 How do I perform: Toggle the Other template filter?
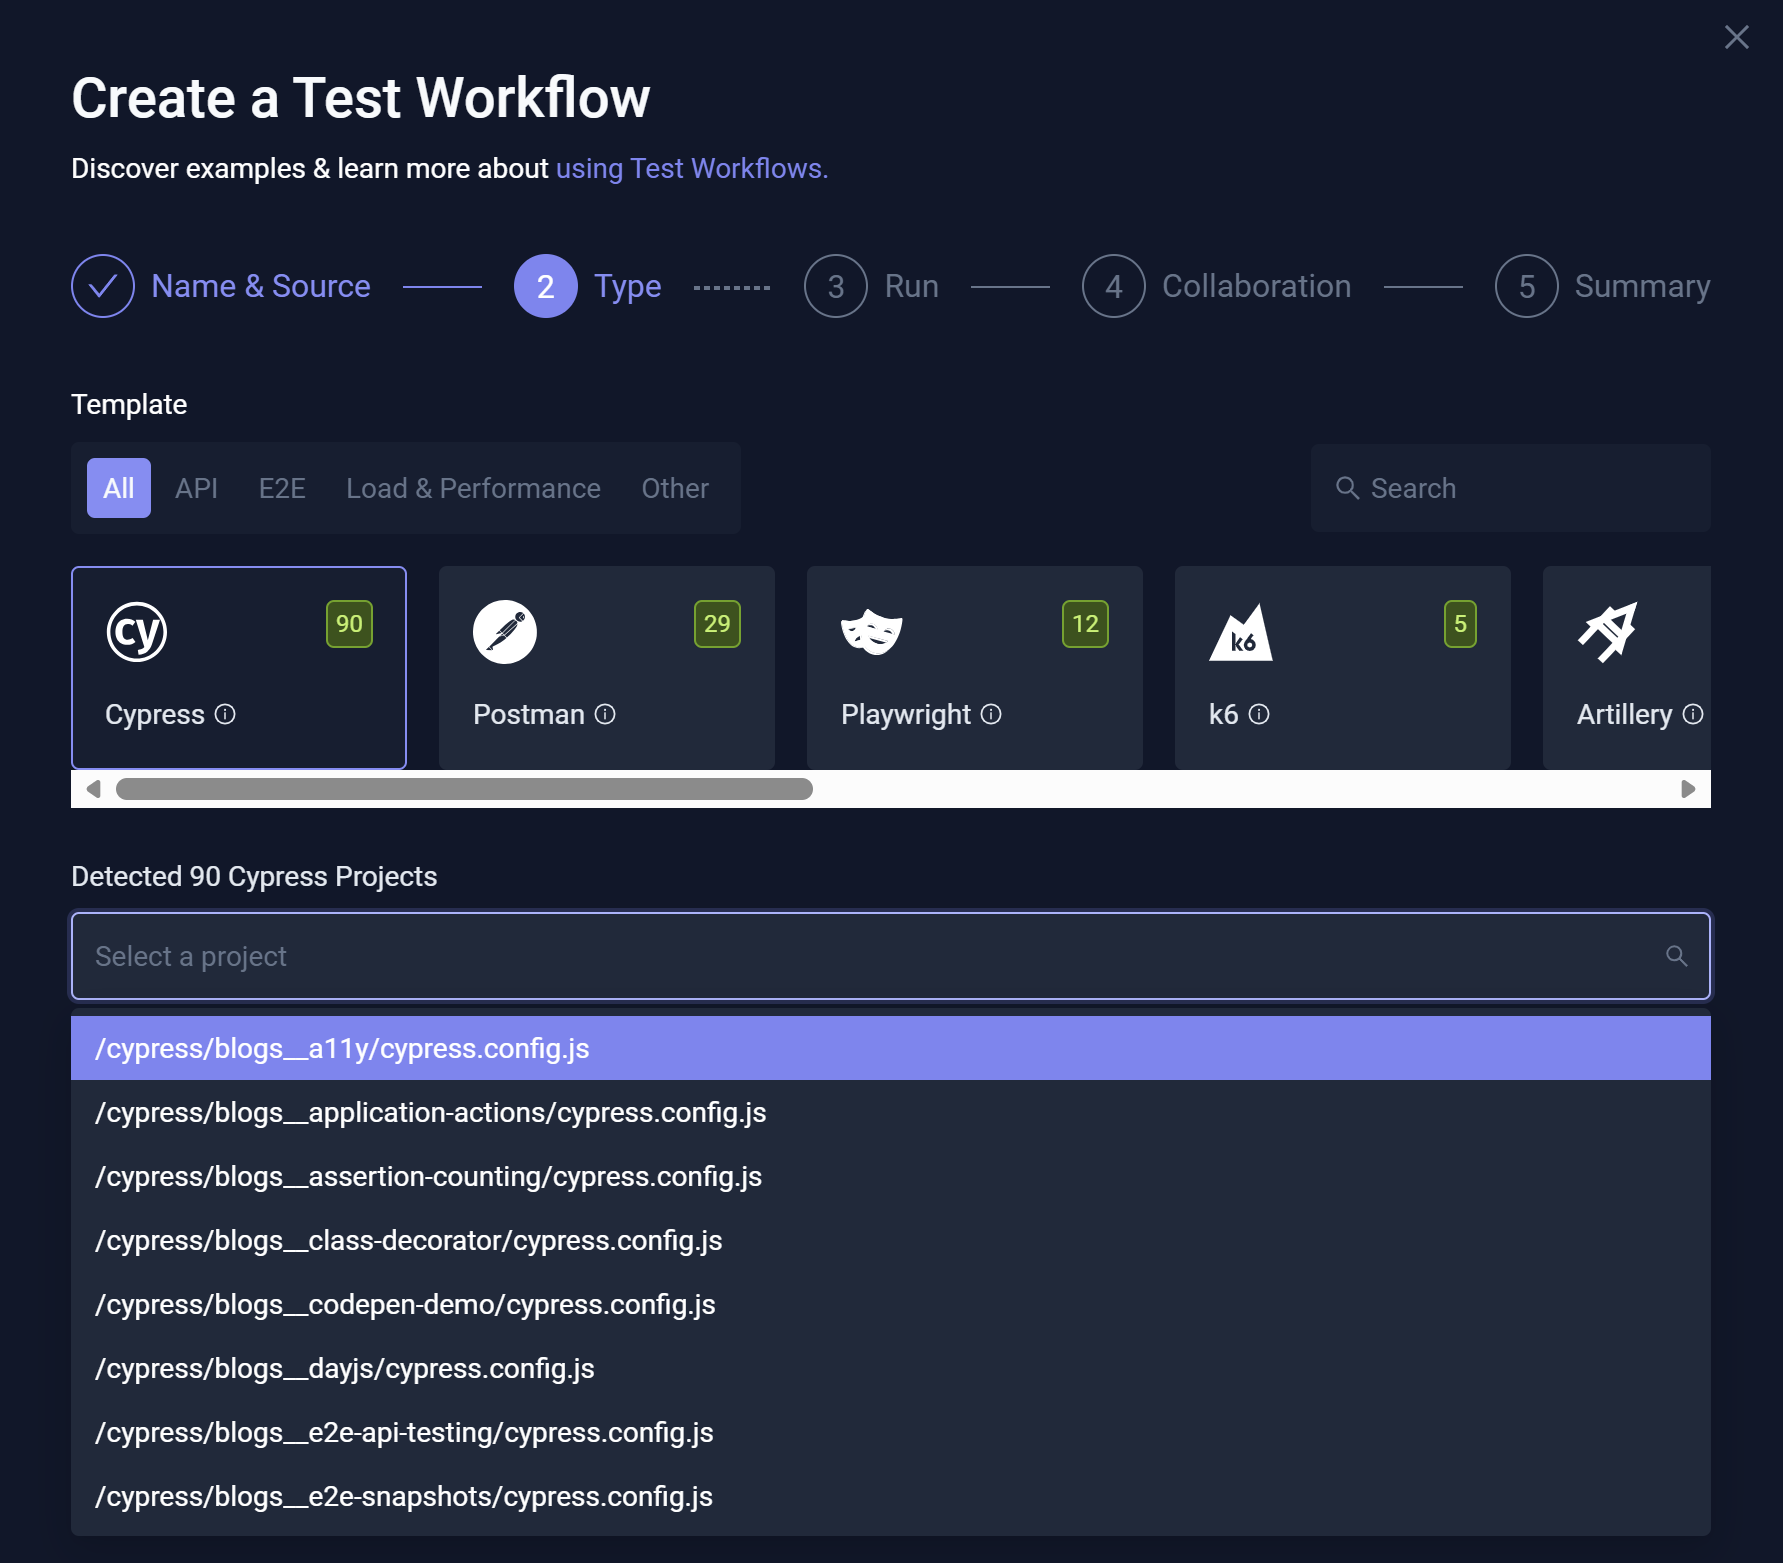point(674,488)
